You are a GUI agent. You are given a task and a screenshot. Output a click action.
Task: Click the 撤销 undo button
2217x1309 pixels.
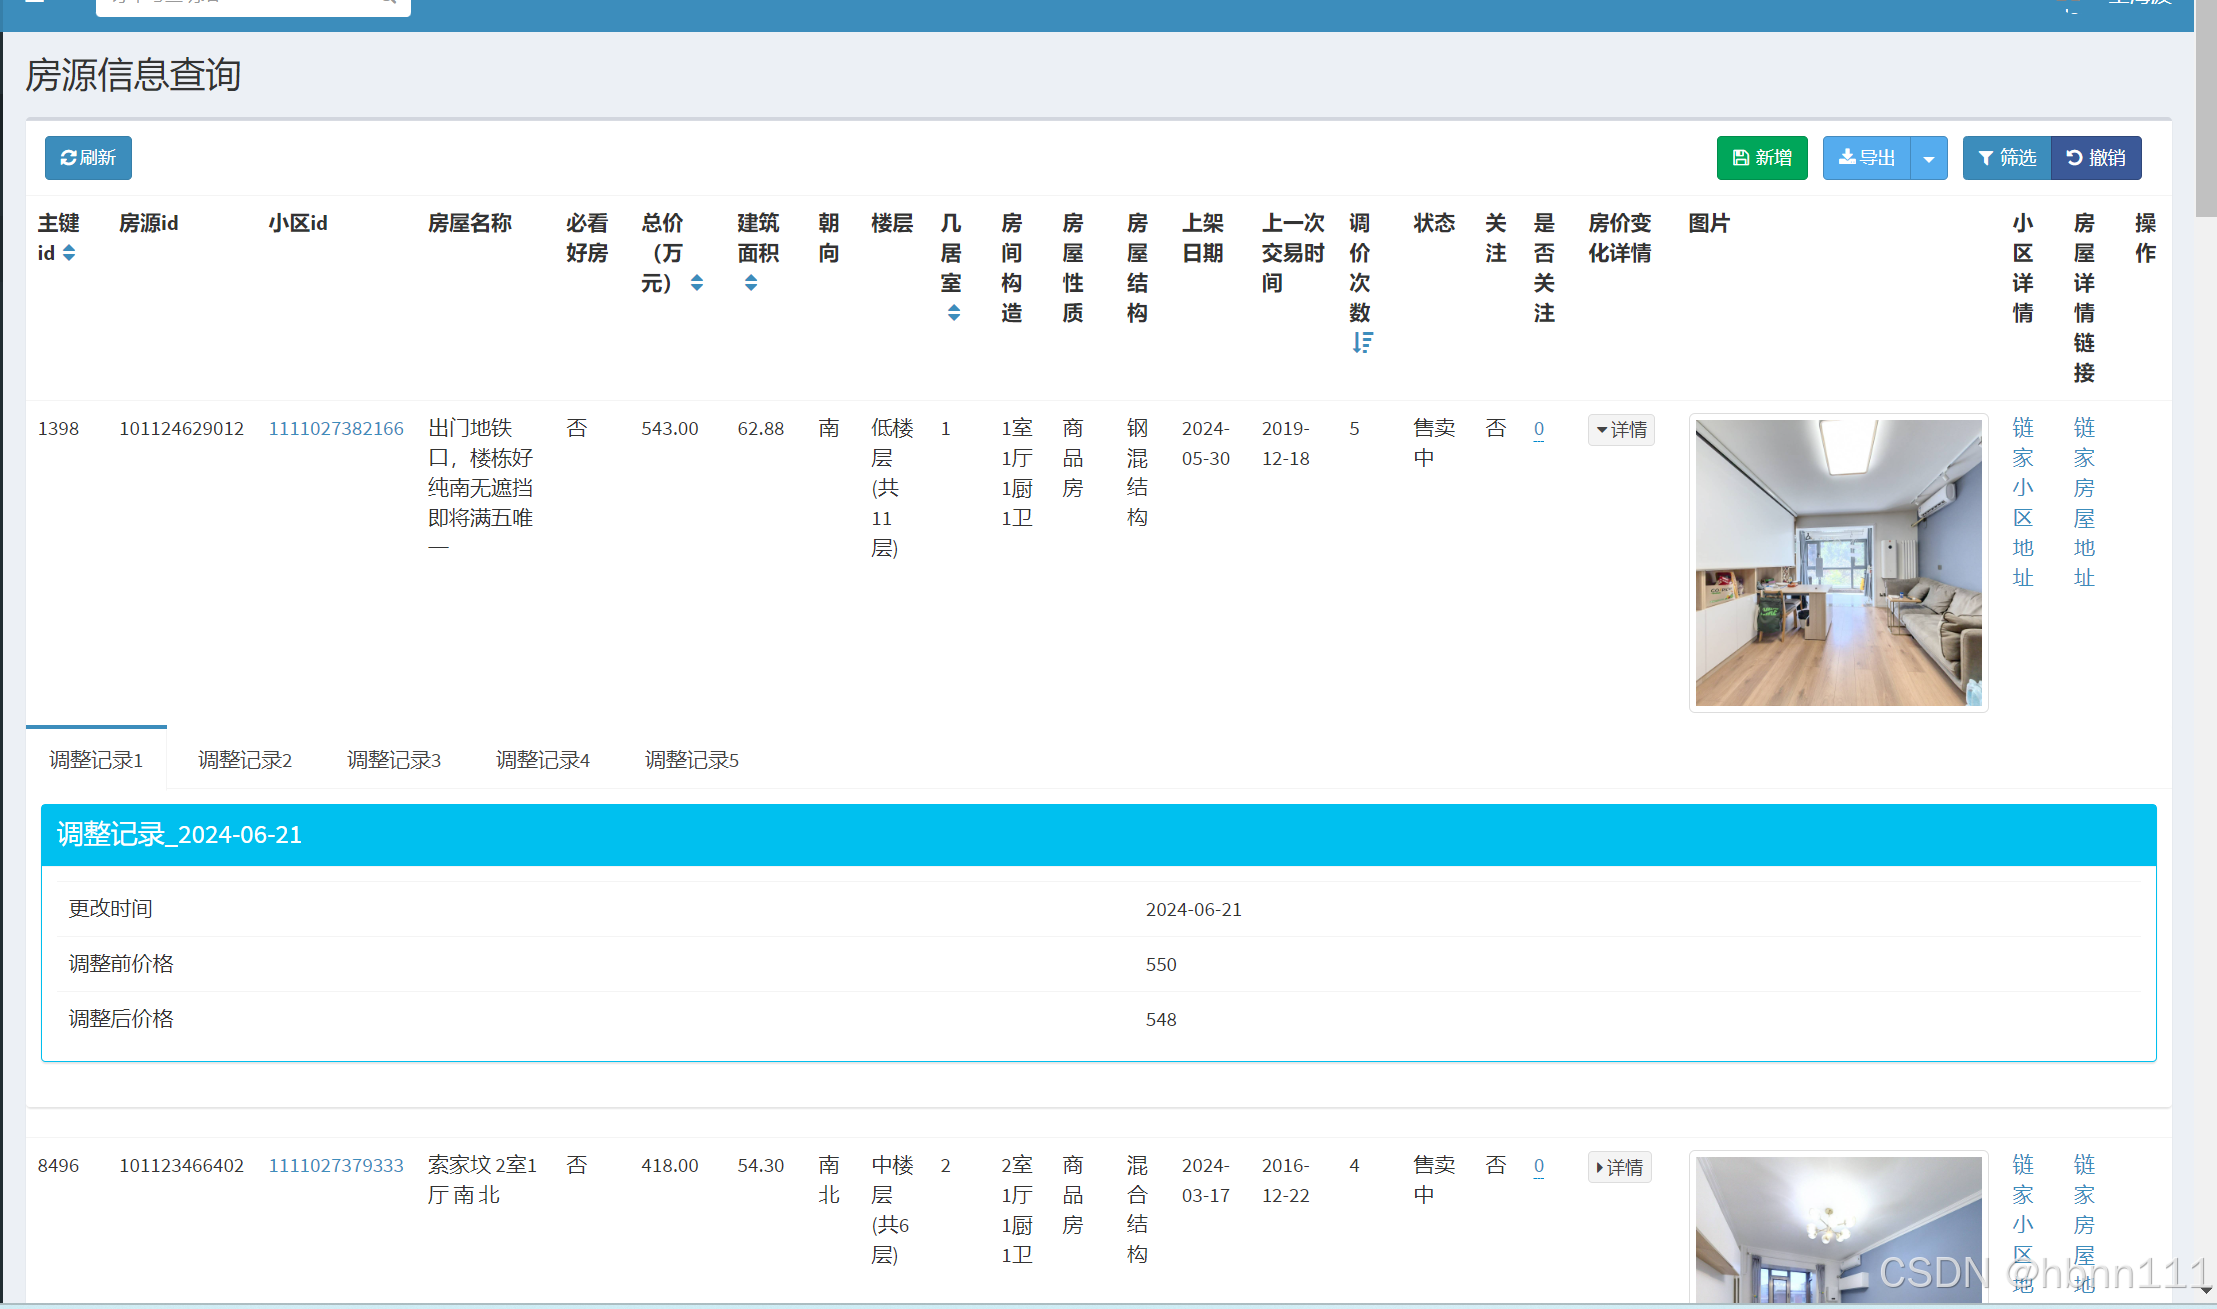[x=2096, y=158]
